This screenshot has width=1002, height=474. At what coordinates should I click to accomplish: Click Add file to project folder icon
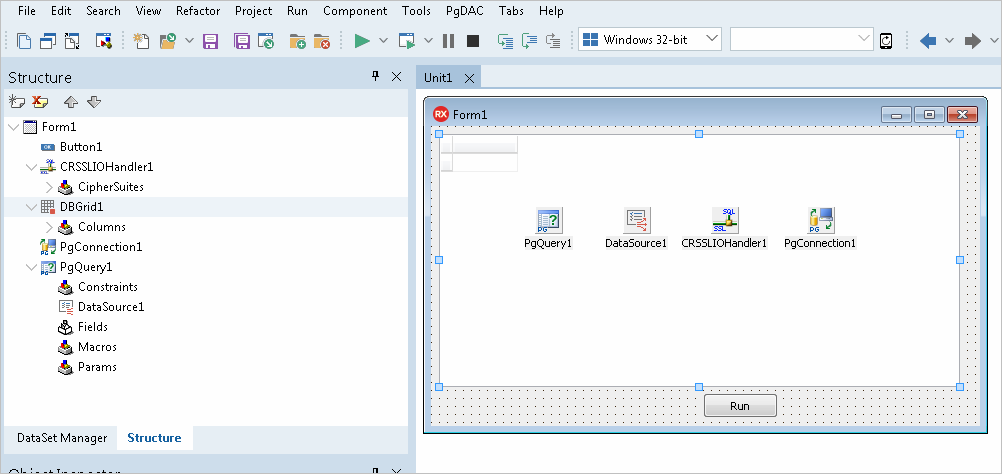click(x=297, y=42)
